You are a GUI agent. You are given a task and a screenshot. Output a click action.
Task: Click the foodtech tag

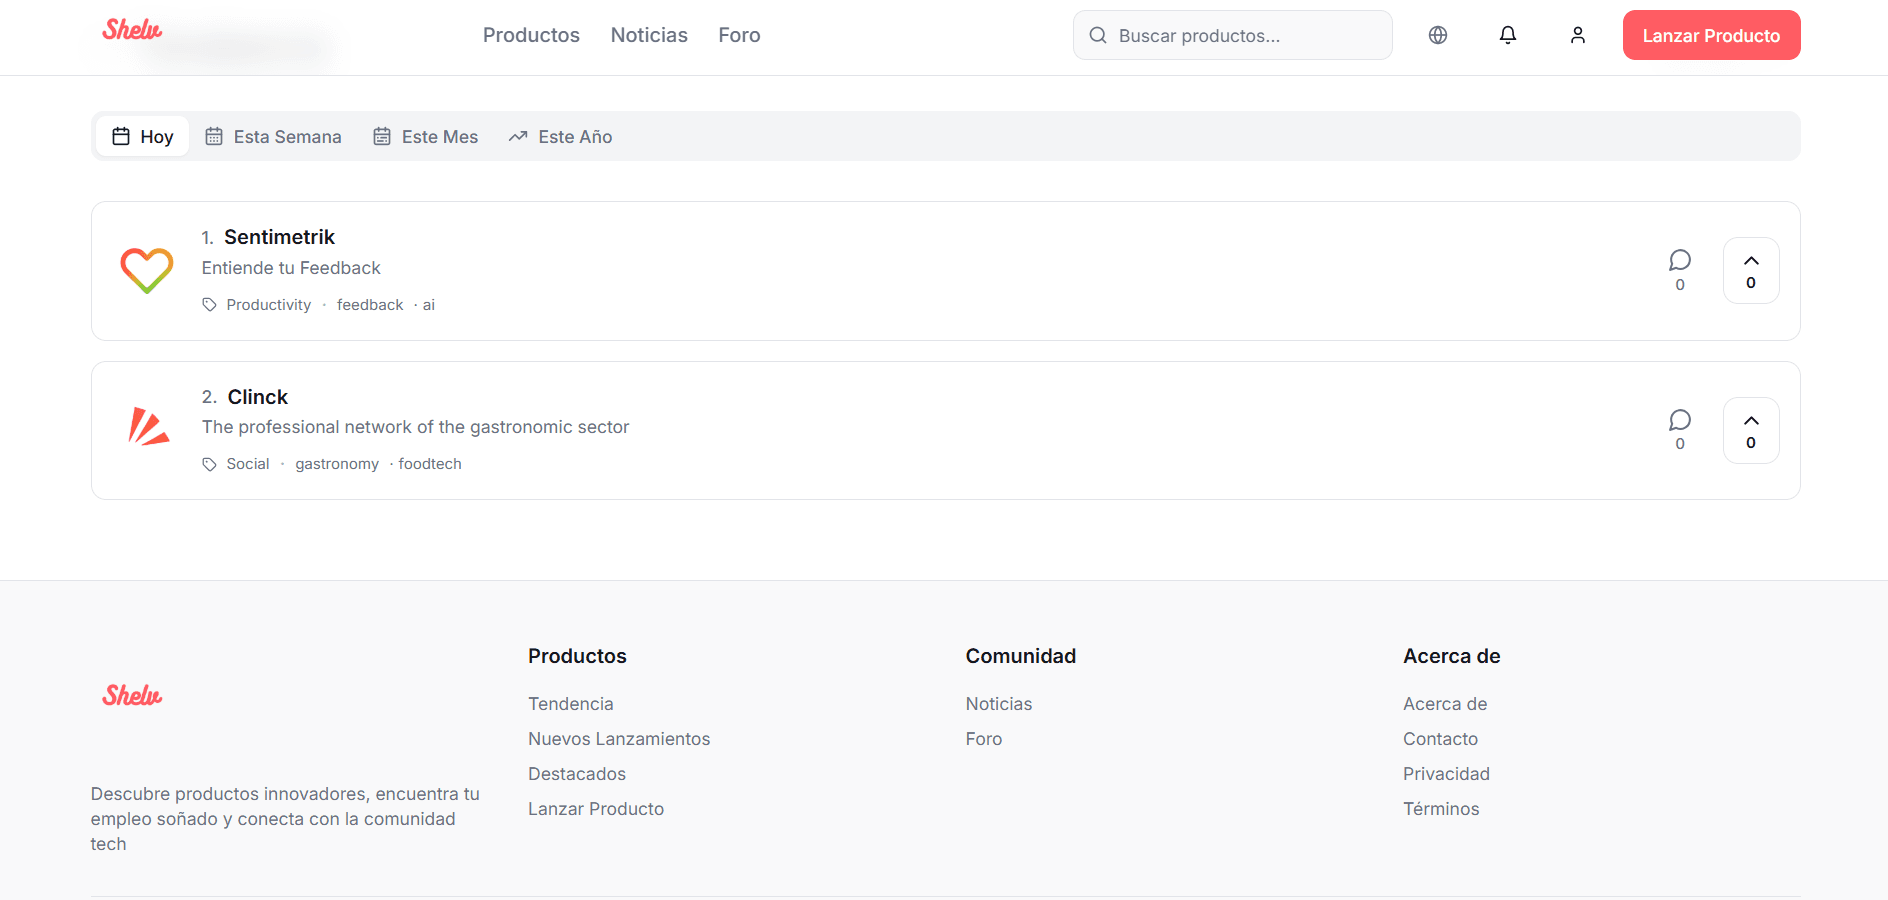[x=430, y=464]
